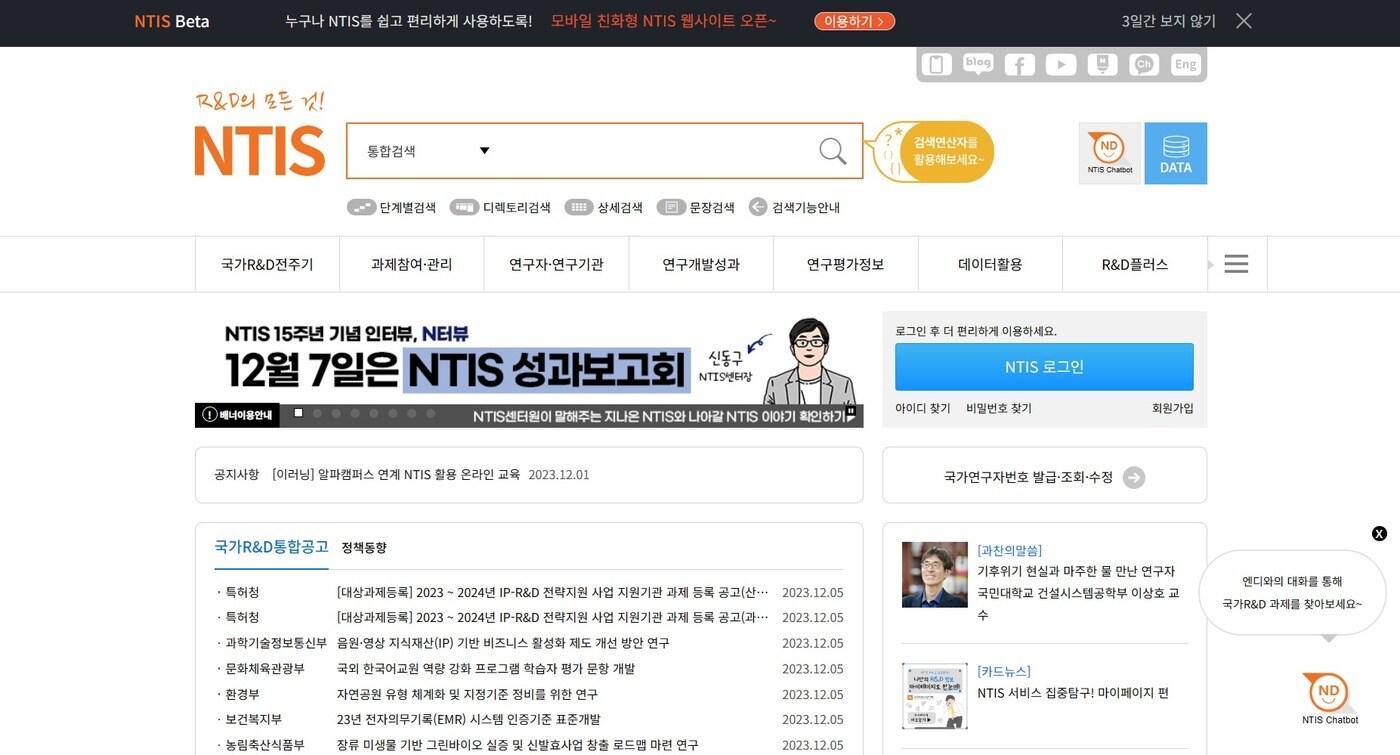1400x755 pixels.
Task: Click 회원가입 sign-up link
Action: pos(1172,408)
